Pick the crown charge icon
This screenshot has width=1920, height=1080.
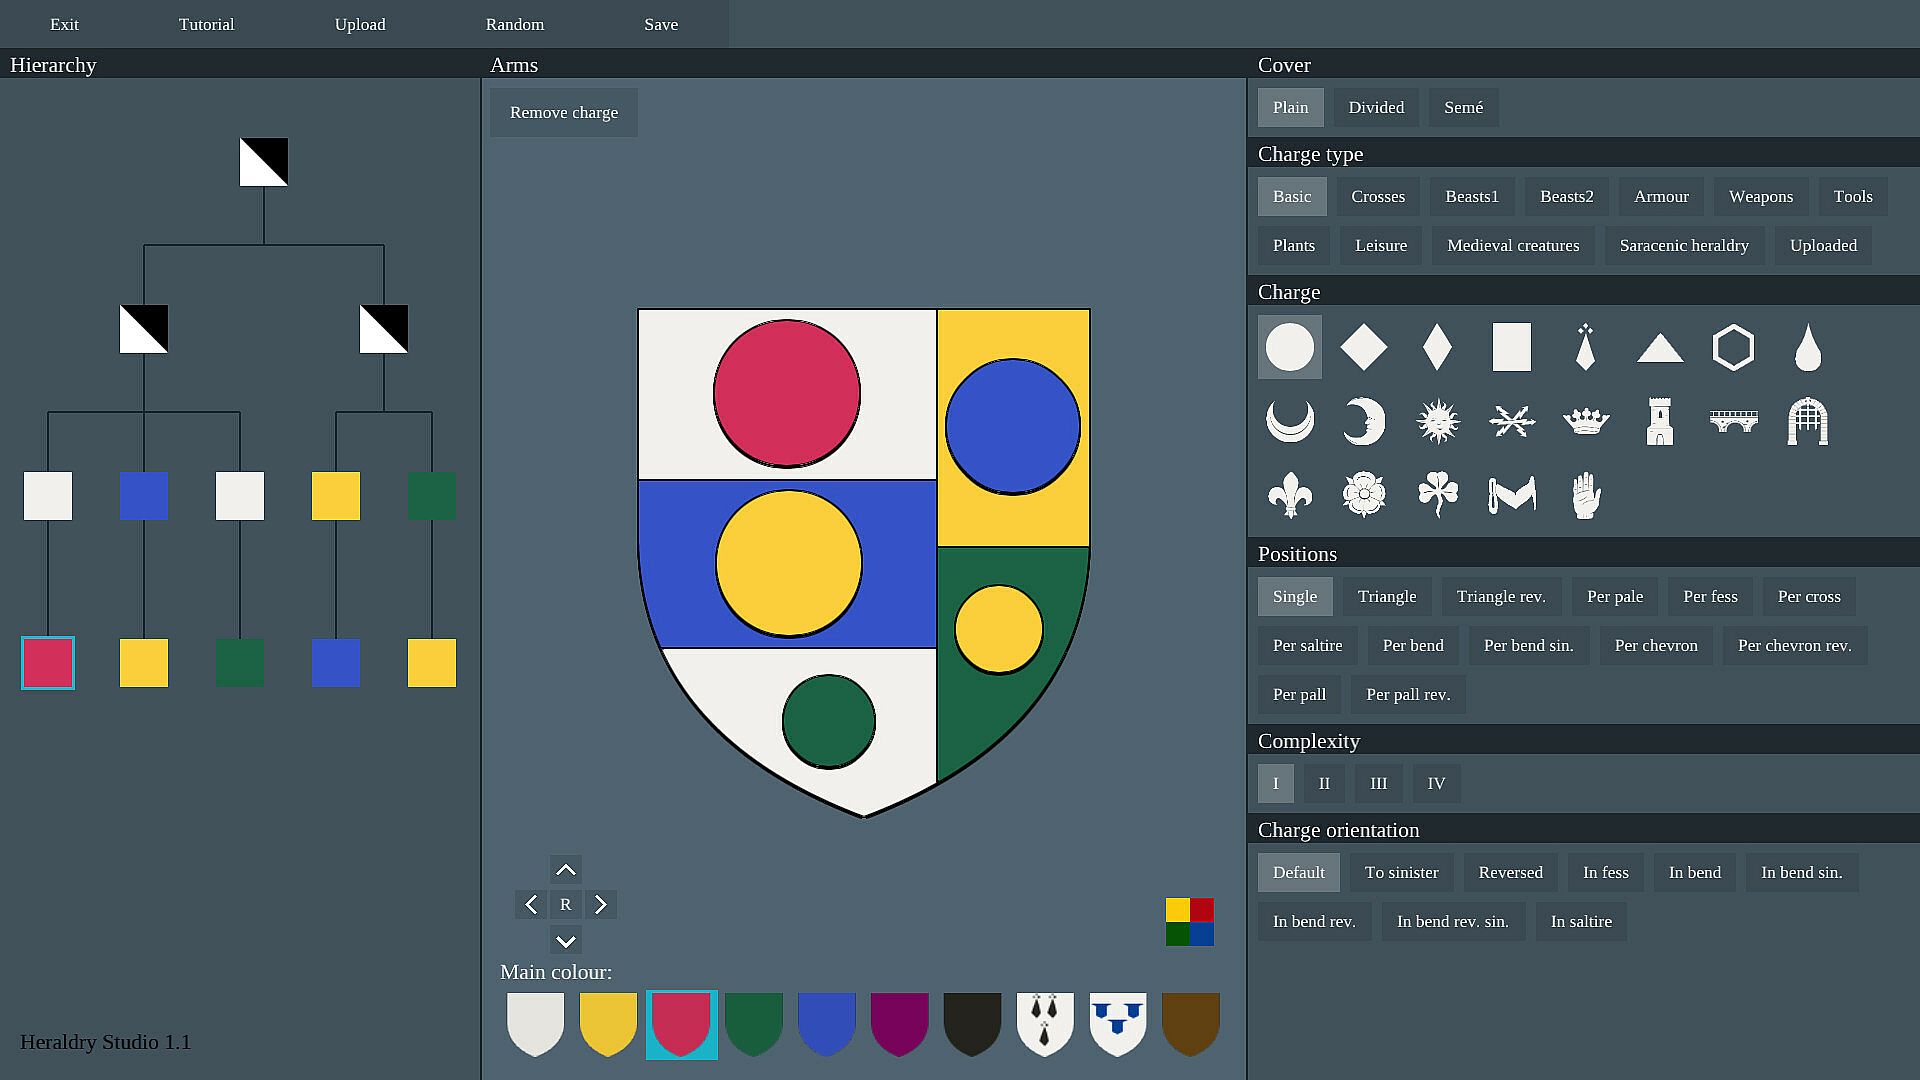pos(1585,421)
